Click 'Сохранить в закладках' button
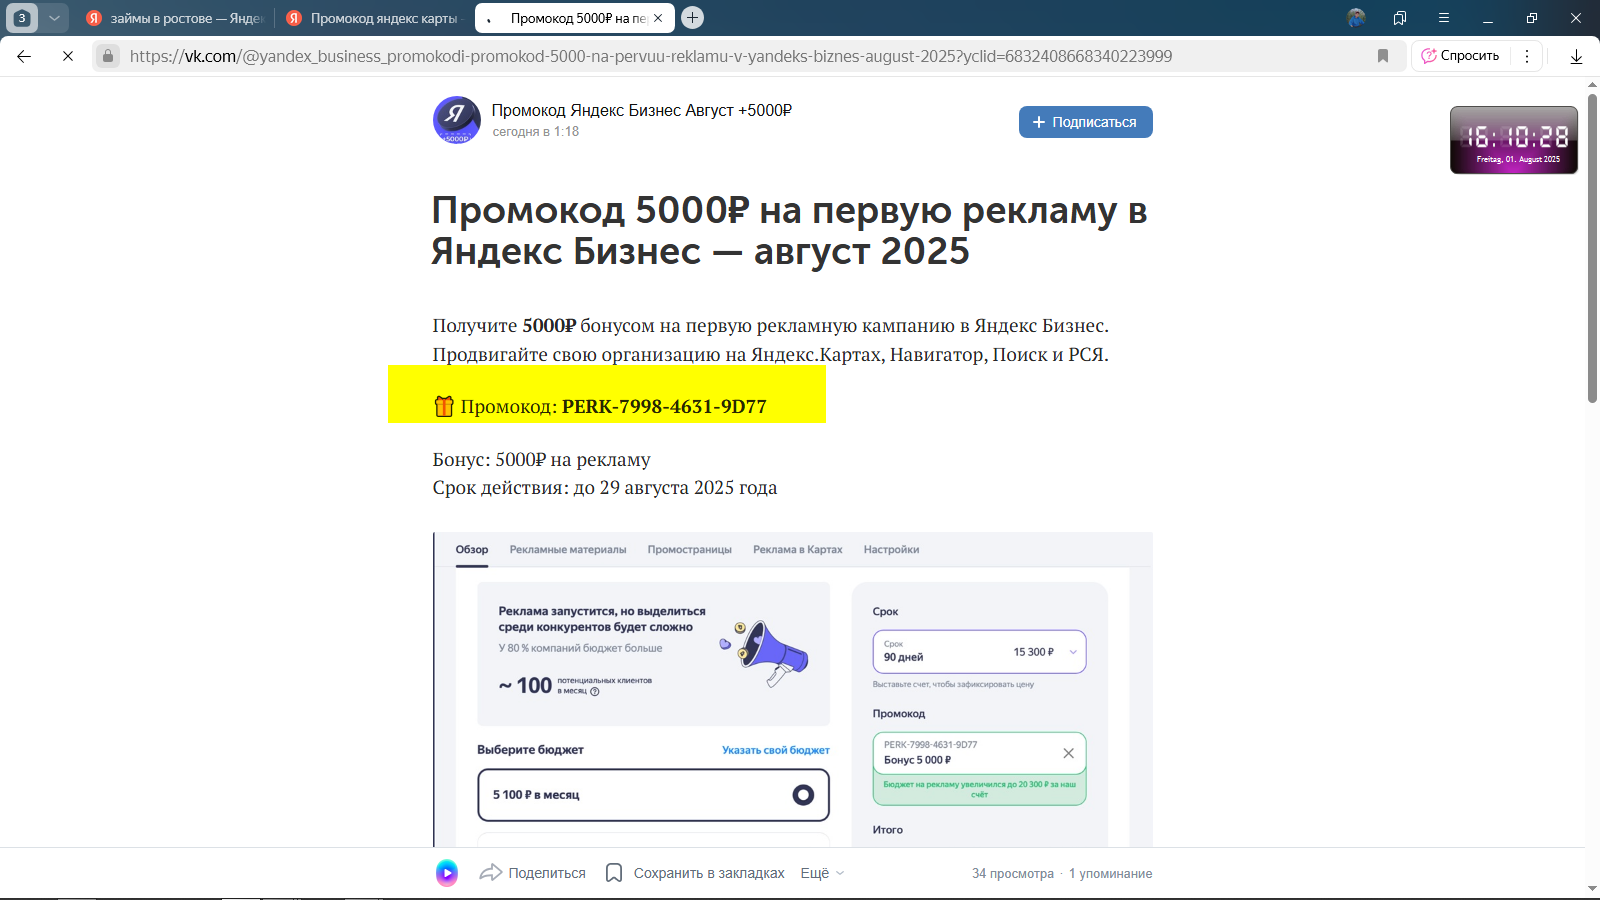 coord(695,873)
